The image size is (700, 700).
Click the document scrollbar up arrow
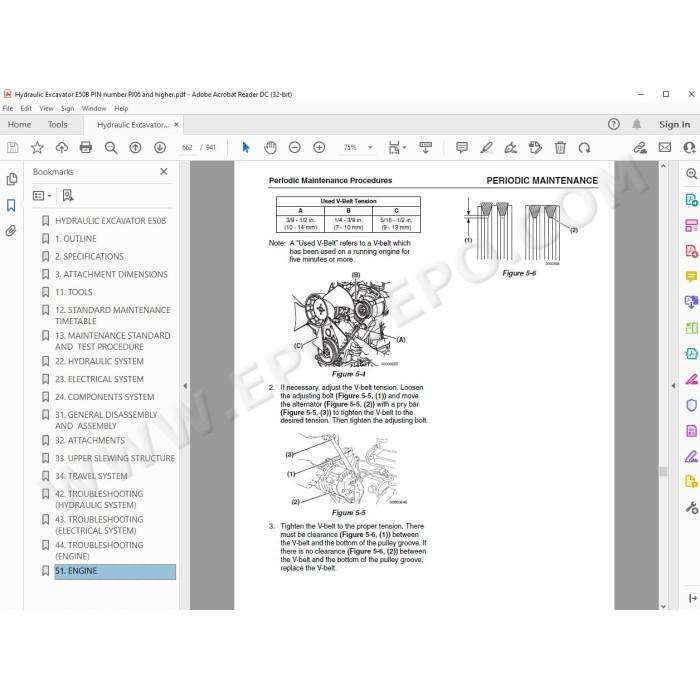click(x=663, y=166)
